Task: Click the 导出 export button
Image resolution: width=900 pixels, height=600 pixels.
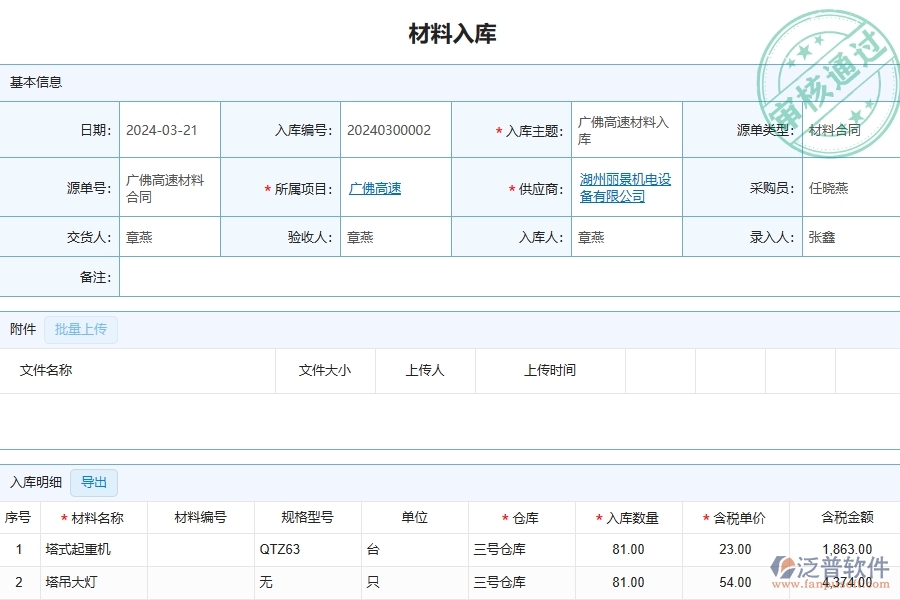Action: point(94,482)
